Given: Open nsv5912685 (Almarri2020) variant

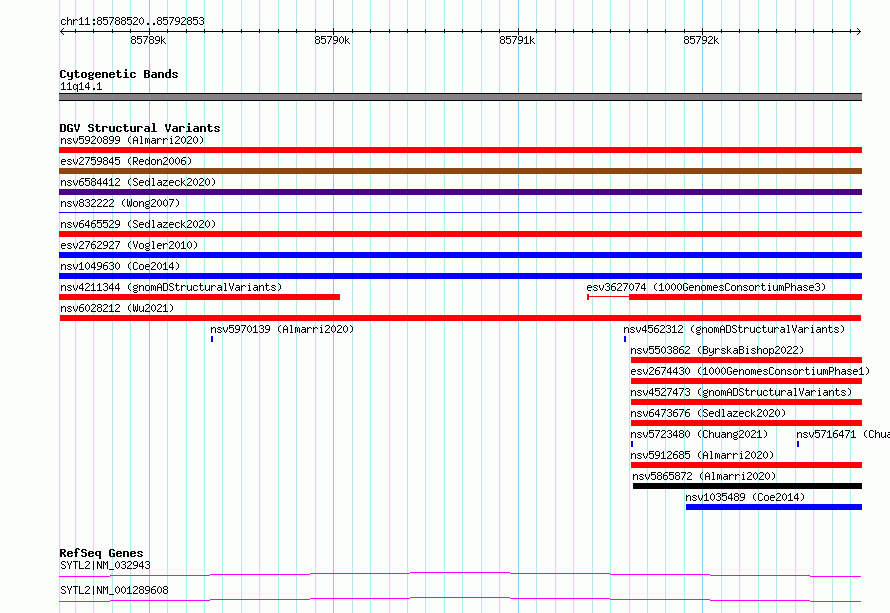Looking at the screenshot, I should click(x=746, y=465).
